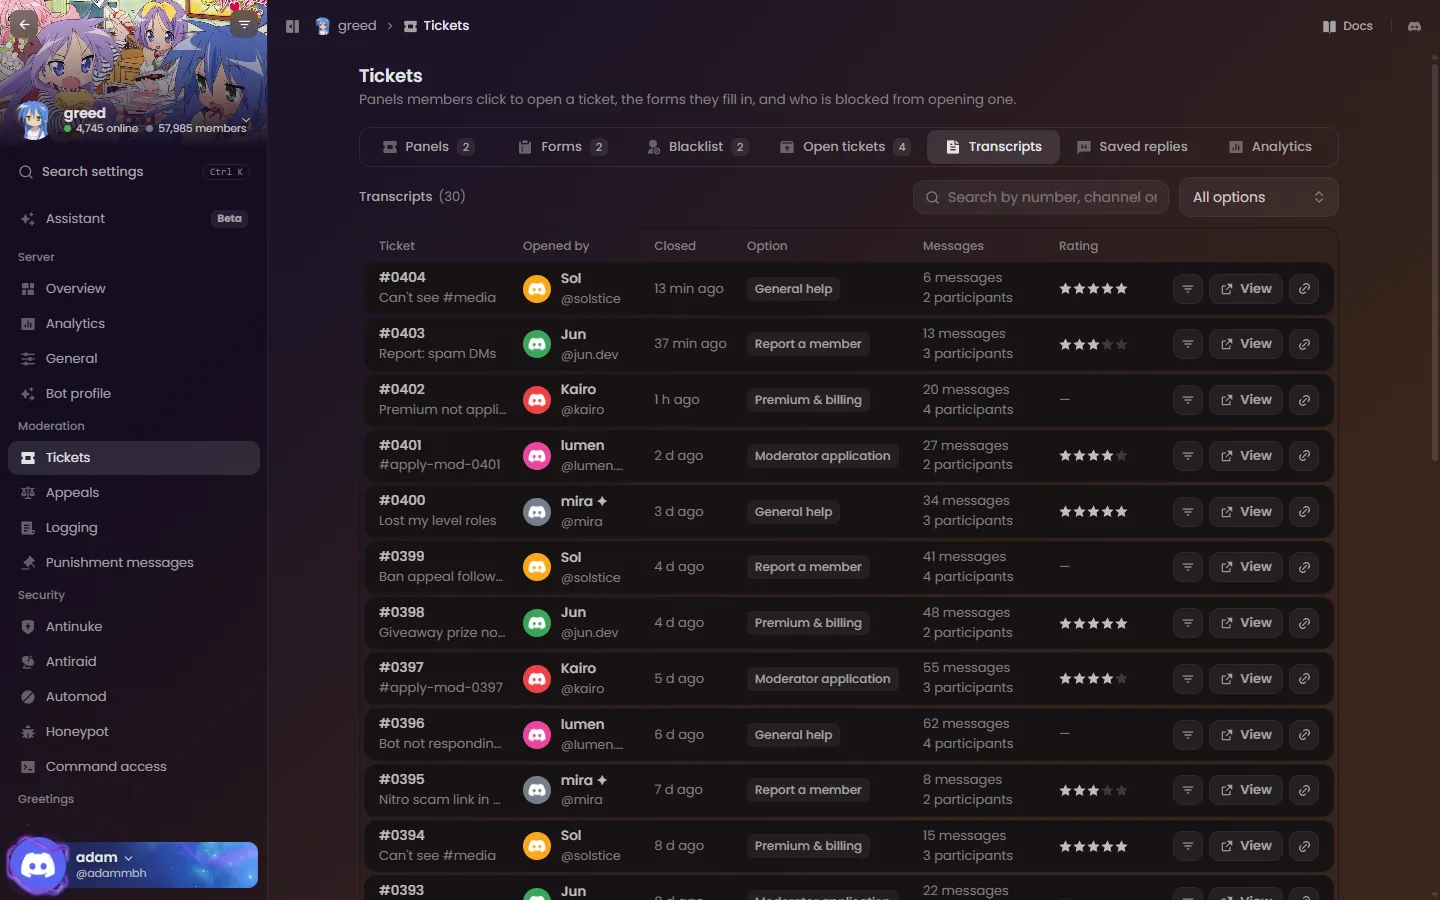Open the Discord icon in the top bar

1414,26
